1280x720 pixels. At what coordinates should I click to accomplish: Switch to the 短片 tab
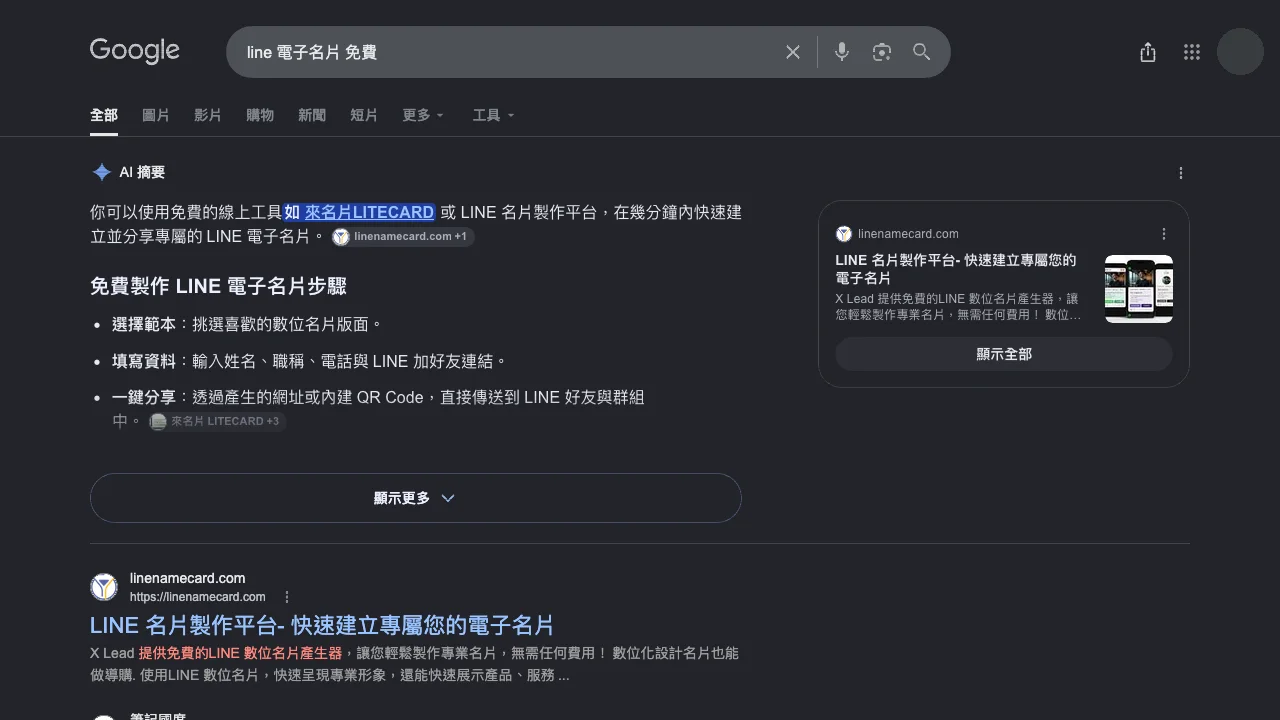pos(364,115)
